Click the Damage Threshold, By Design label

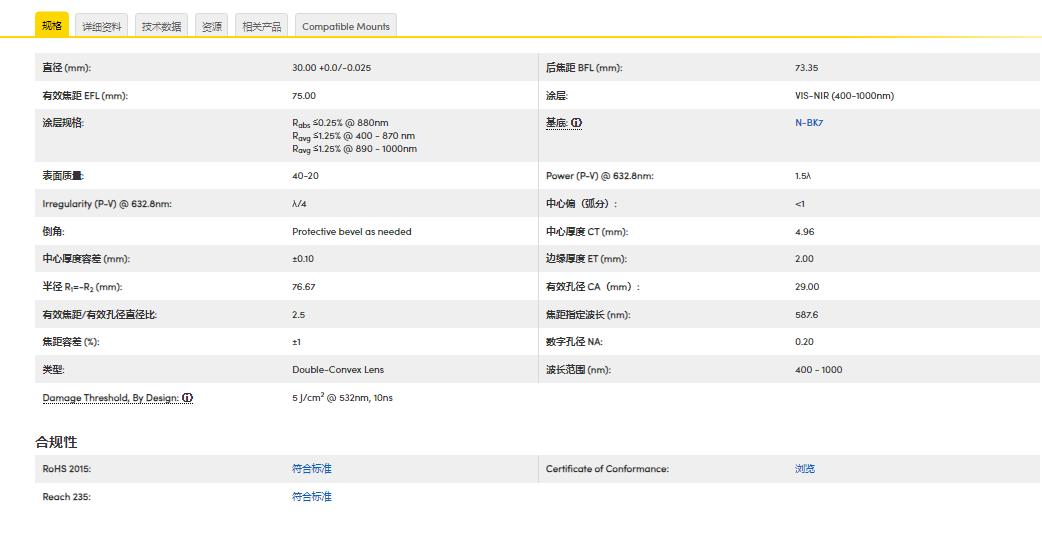tap(111, 398)
